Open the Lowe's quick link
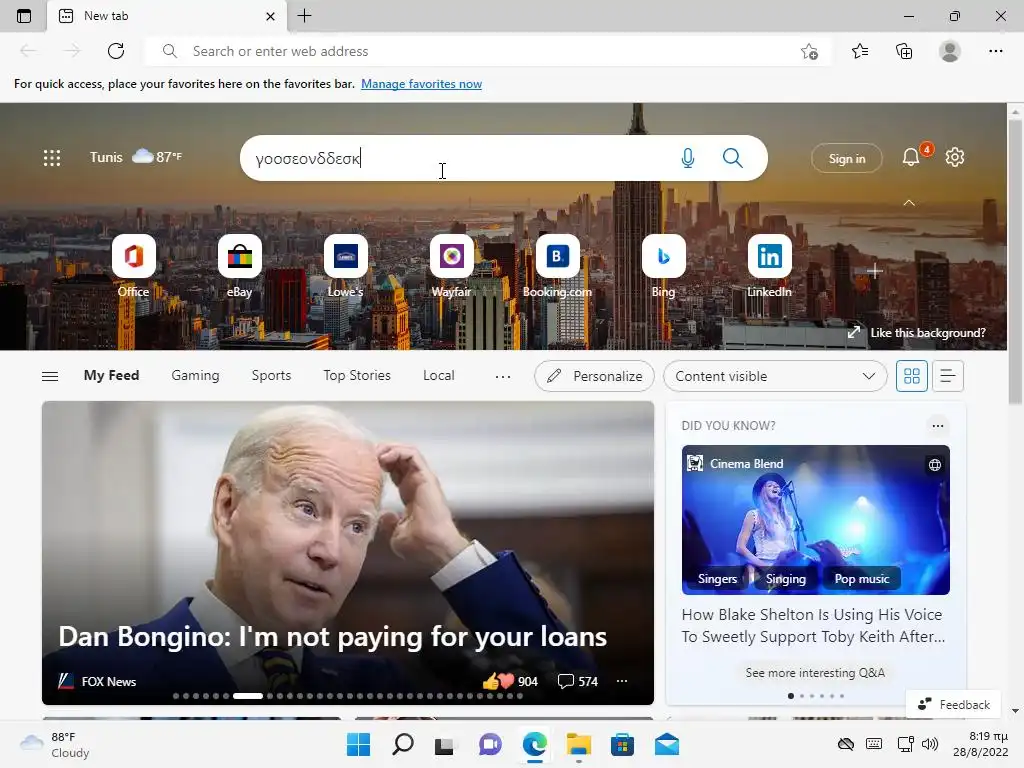 [345, 266]
